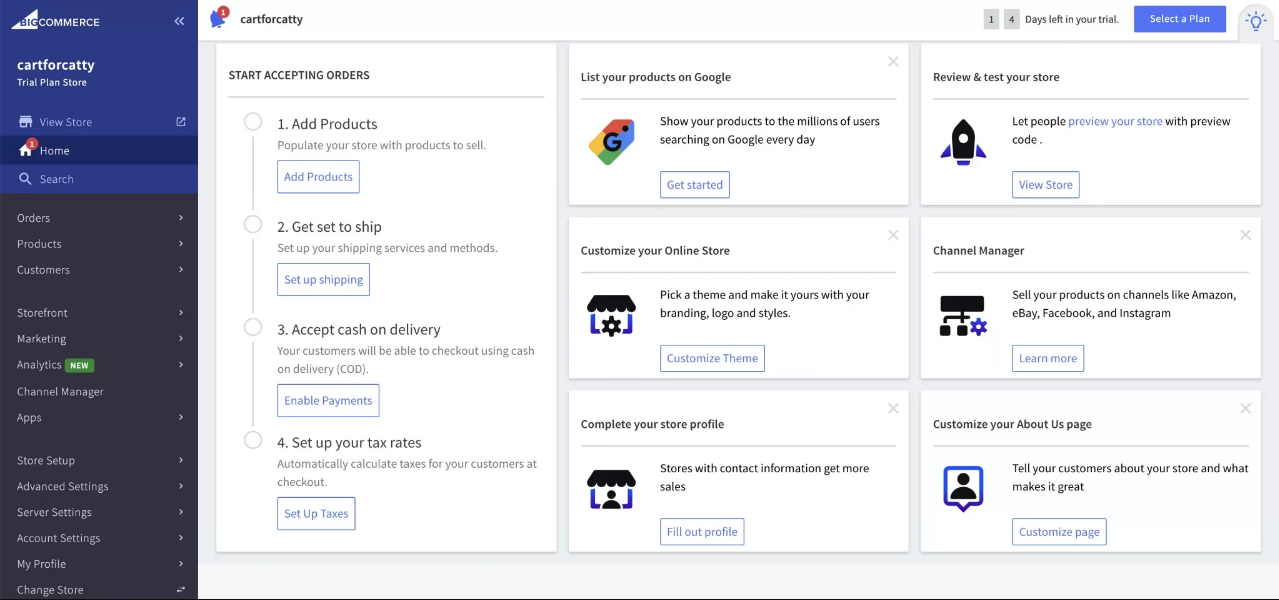
Task: Expand the Analytics menu chevron
Action: [x=181, y=365]
